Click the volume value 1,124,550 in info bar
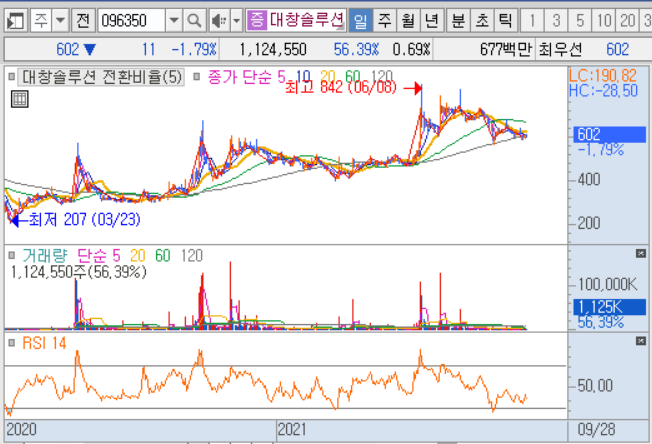Image resolution: width=652 pixels, height=444 pixels. (273, 50)
